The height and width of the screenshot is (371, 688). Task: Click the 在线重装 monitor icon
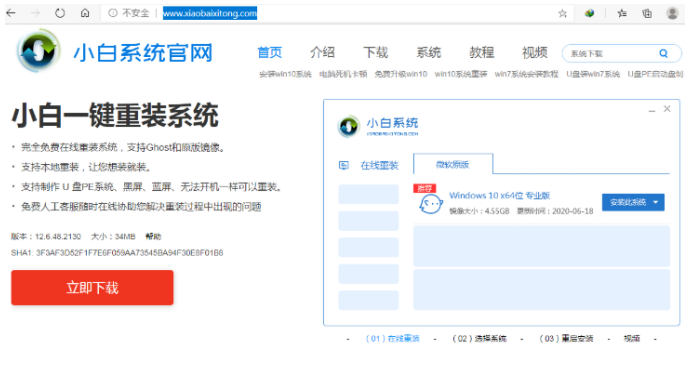point(344,165)
